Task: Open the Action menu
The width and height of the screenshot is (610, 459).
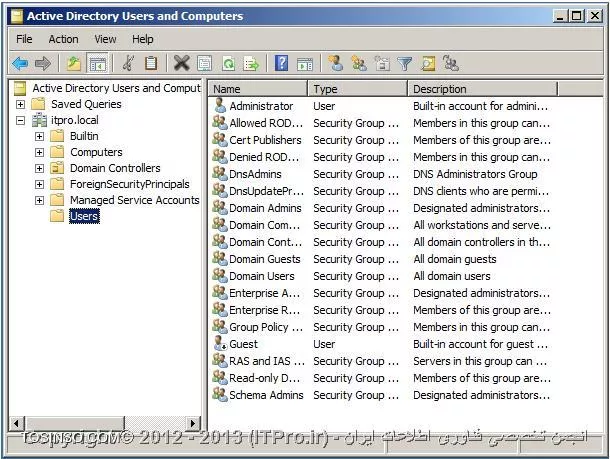Action: tap(63, 39)
